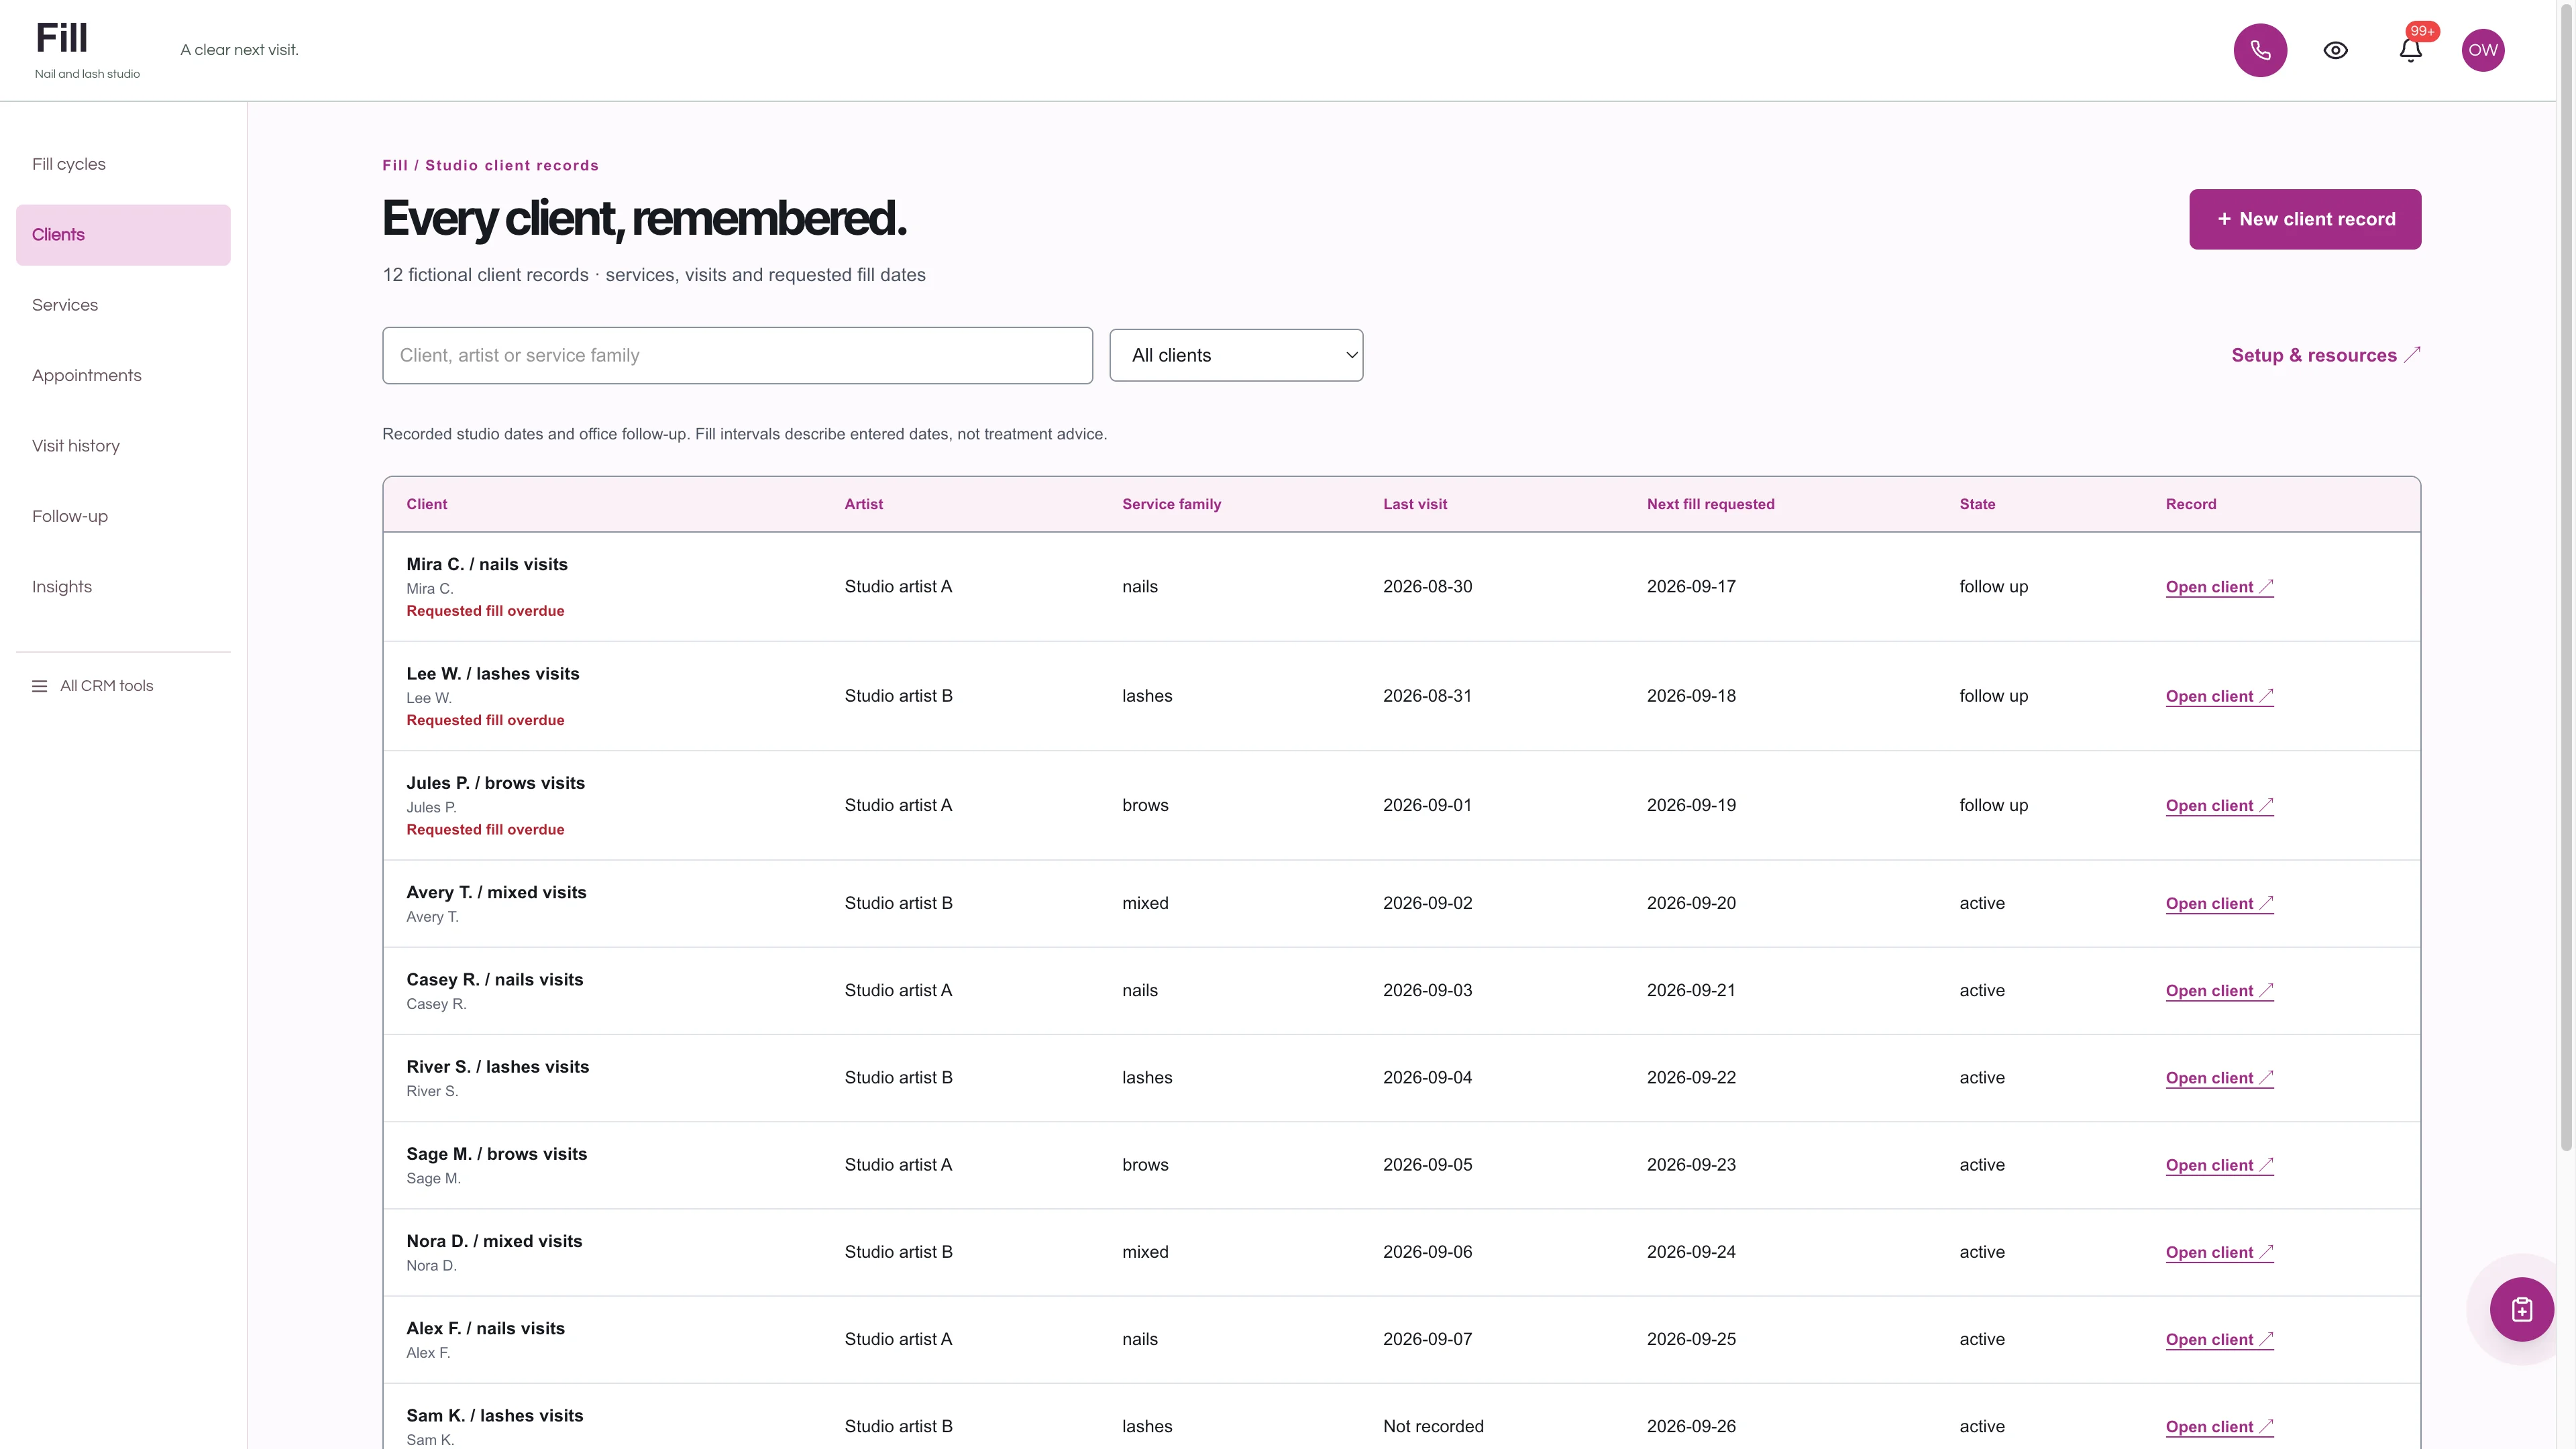Viewport: 2576px width, 1449px height.
Task: Open client record for Sage M.
Action: tap(2219, 1165)
